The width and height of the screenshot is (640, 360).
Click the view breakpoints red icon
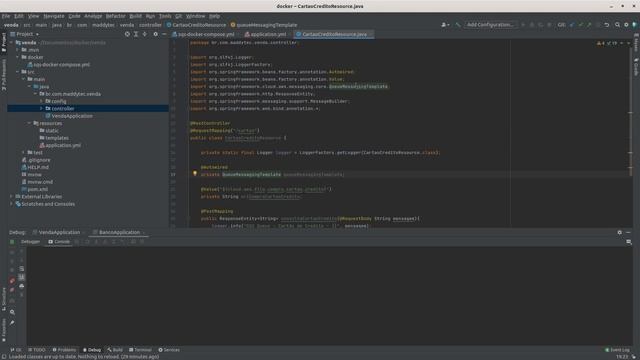click(x=12, y=281)
